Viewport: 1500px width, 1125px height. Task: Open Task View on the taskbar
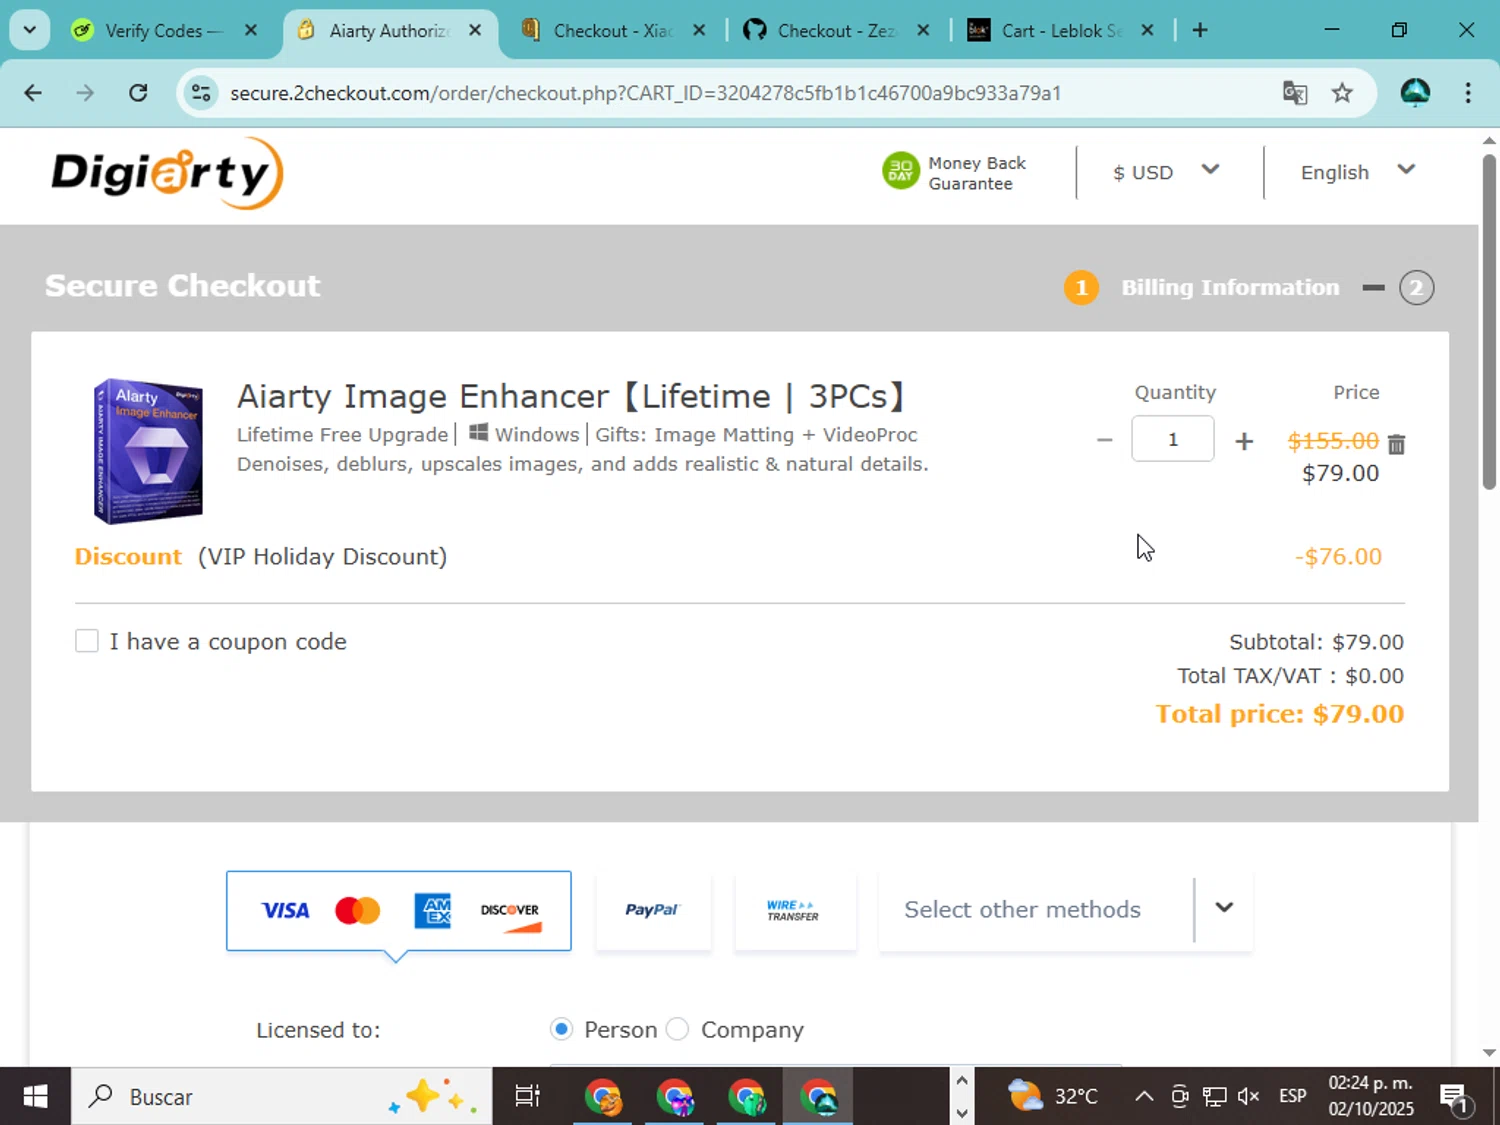pyautogui.click(x=527, y=1097)
